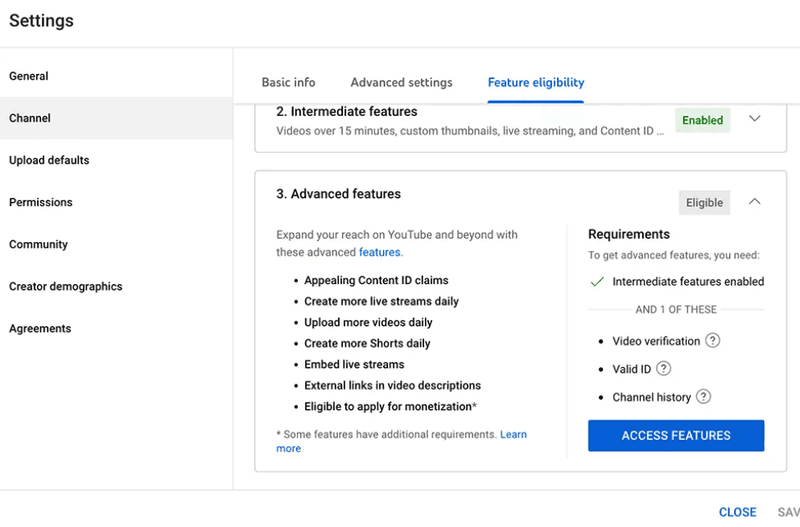Viewport: 800px width, 527px height.
Task: Select Channel in the settings sidebar
Action: point(116,118)
